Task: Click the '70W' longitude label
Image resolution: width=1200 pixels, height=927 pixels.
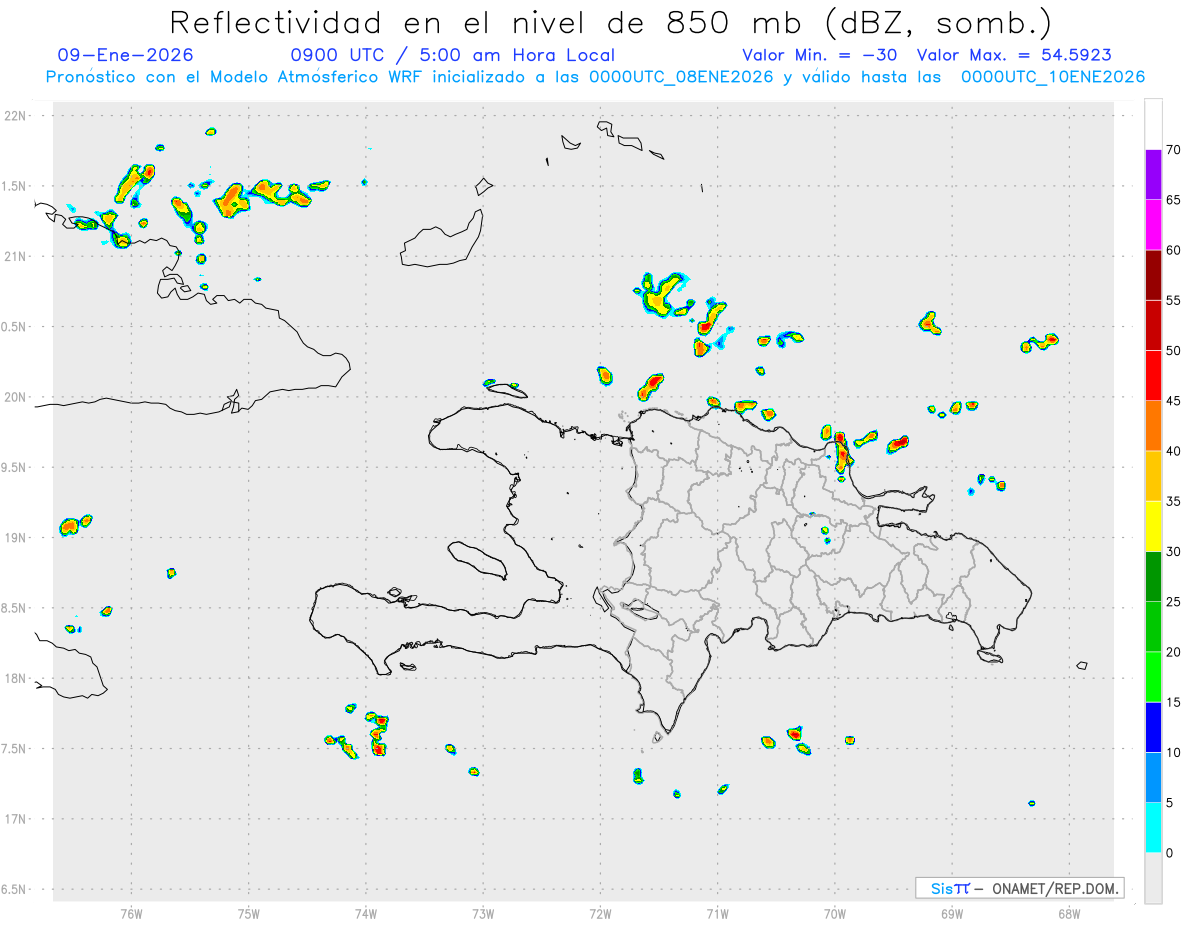Action: [834, 913]
